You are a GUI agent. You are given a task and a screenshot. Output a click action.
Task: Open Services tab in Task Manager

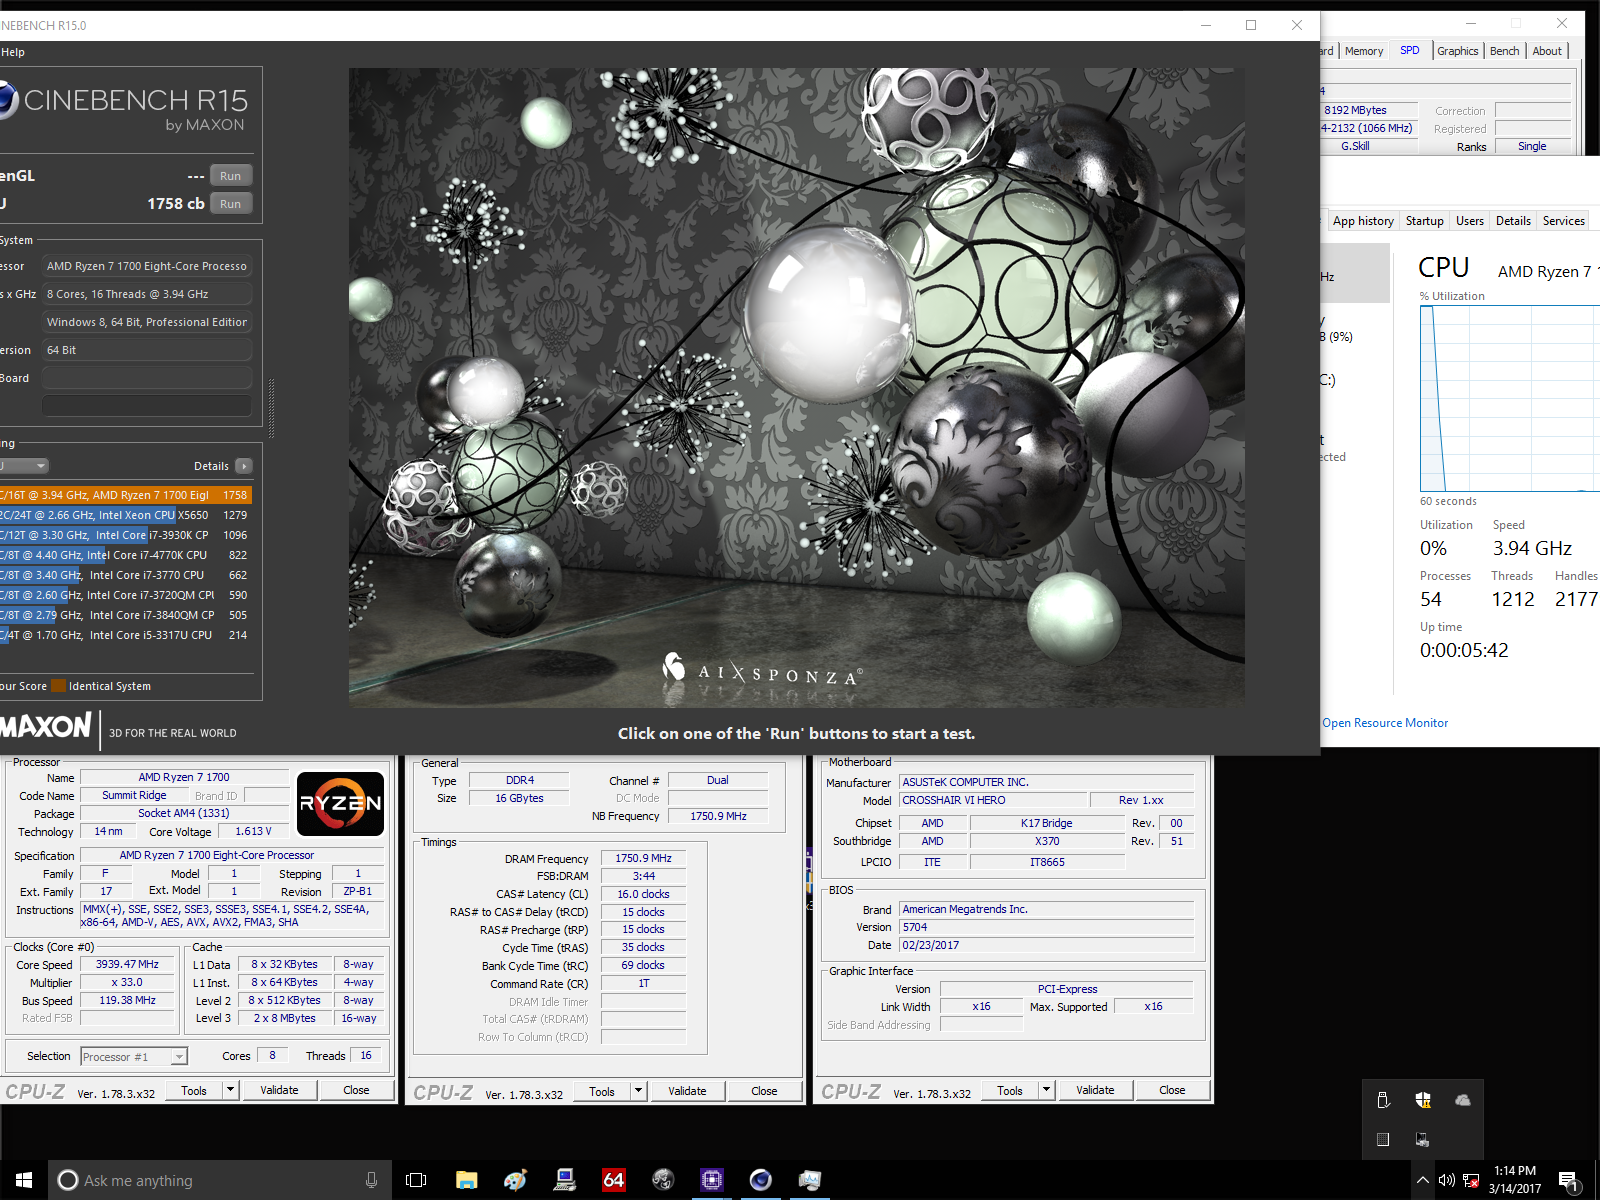point(1564,221)
